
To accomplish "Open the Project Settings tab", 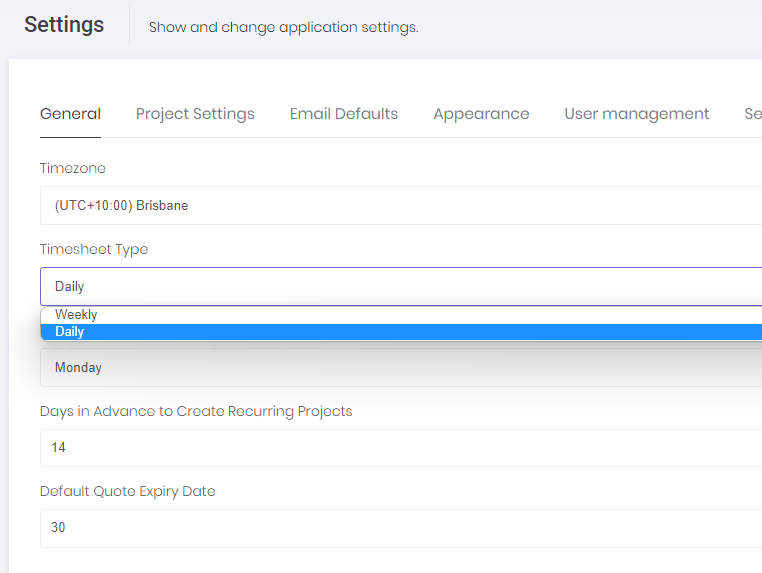I will coord(195,114).
